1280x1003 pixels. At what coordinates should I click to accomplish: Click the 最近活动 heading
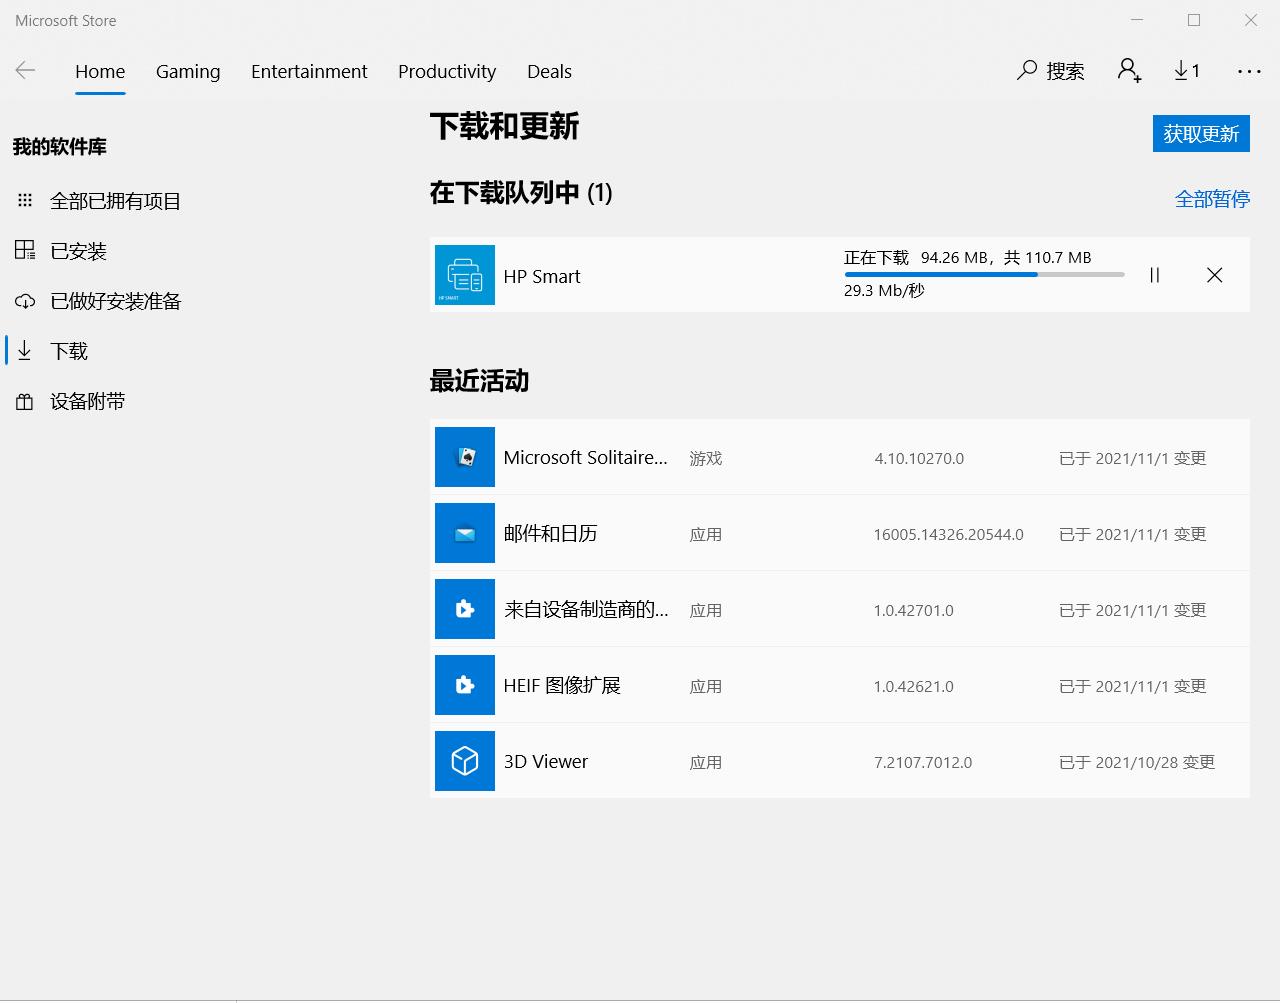pos(479,381)
